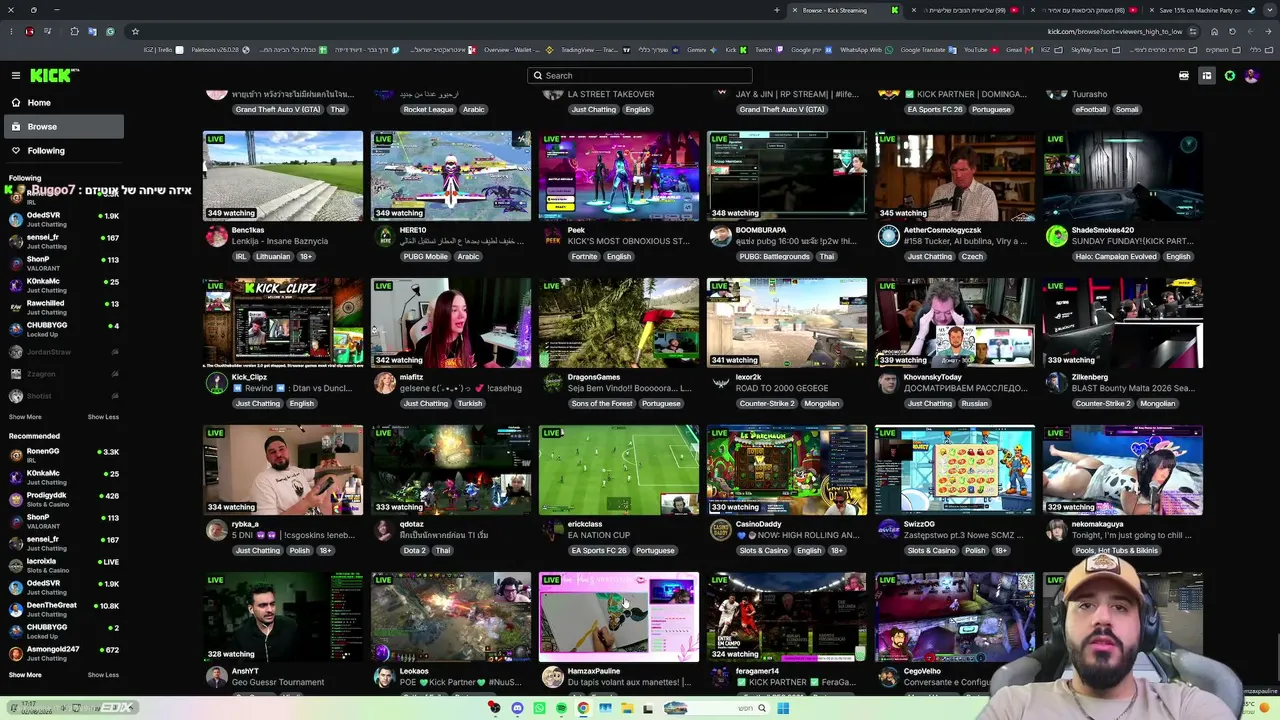Screen dimensions: 1280x720
Task: Collapse Following list with Show Less
Action: (x=103, y=417)
